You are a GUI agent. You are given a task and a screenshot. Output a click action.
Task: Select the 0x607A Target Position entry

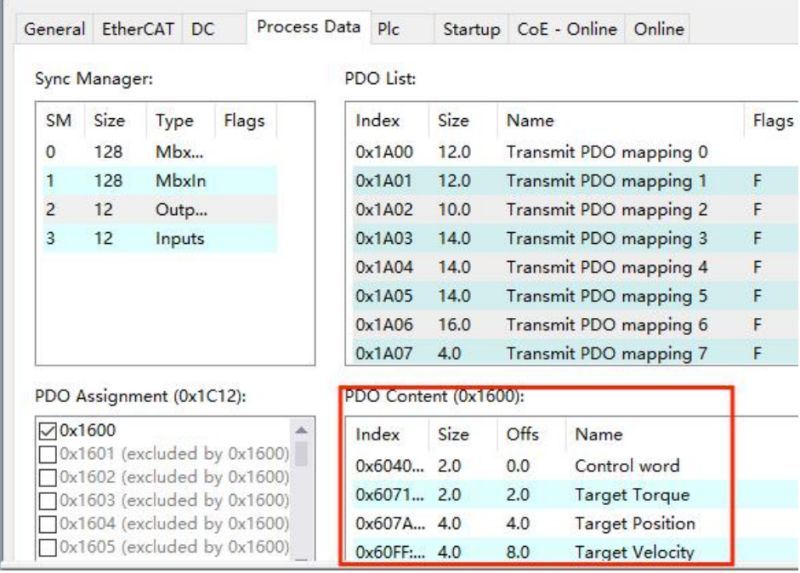click(x=574, y=524)
